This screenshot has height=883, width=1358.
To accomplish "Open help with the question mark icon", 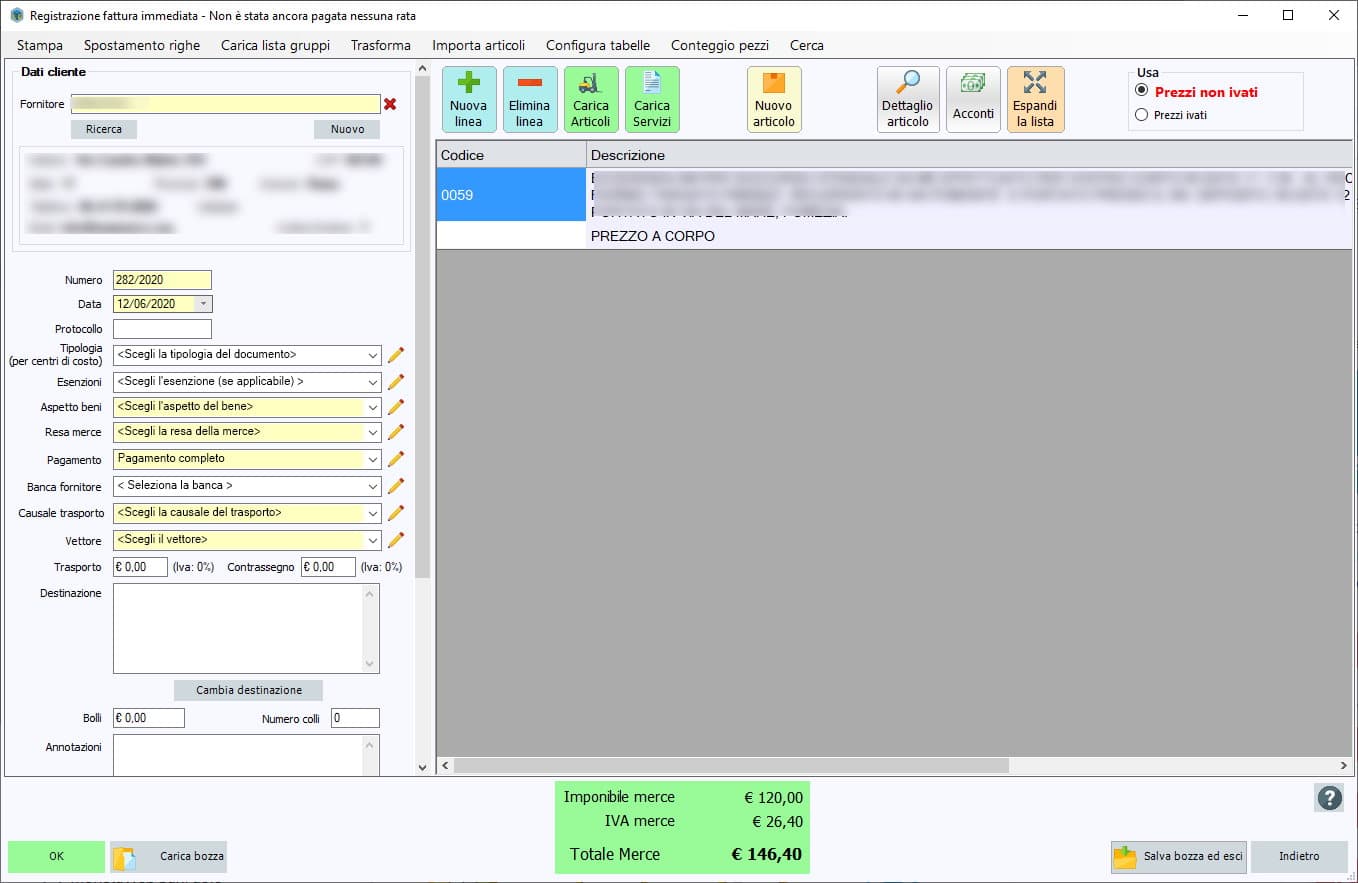I will (x=1329, y=797).
